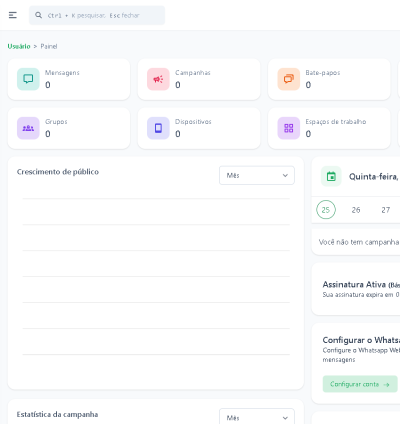Click the Bate-papos conversations icon
This screenshot has height=424, width=400.
(289, 79)
